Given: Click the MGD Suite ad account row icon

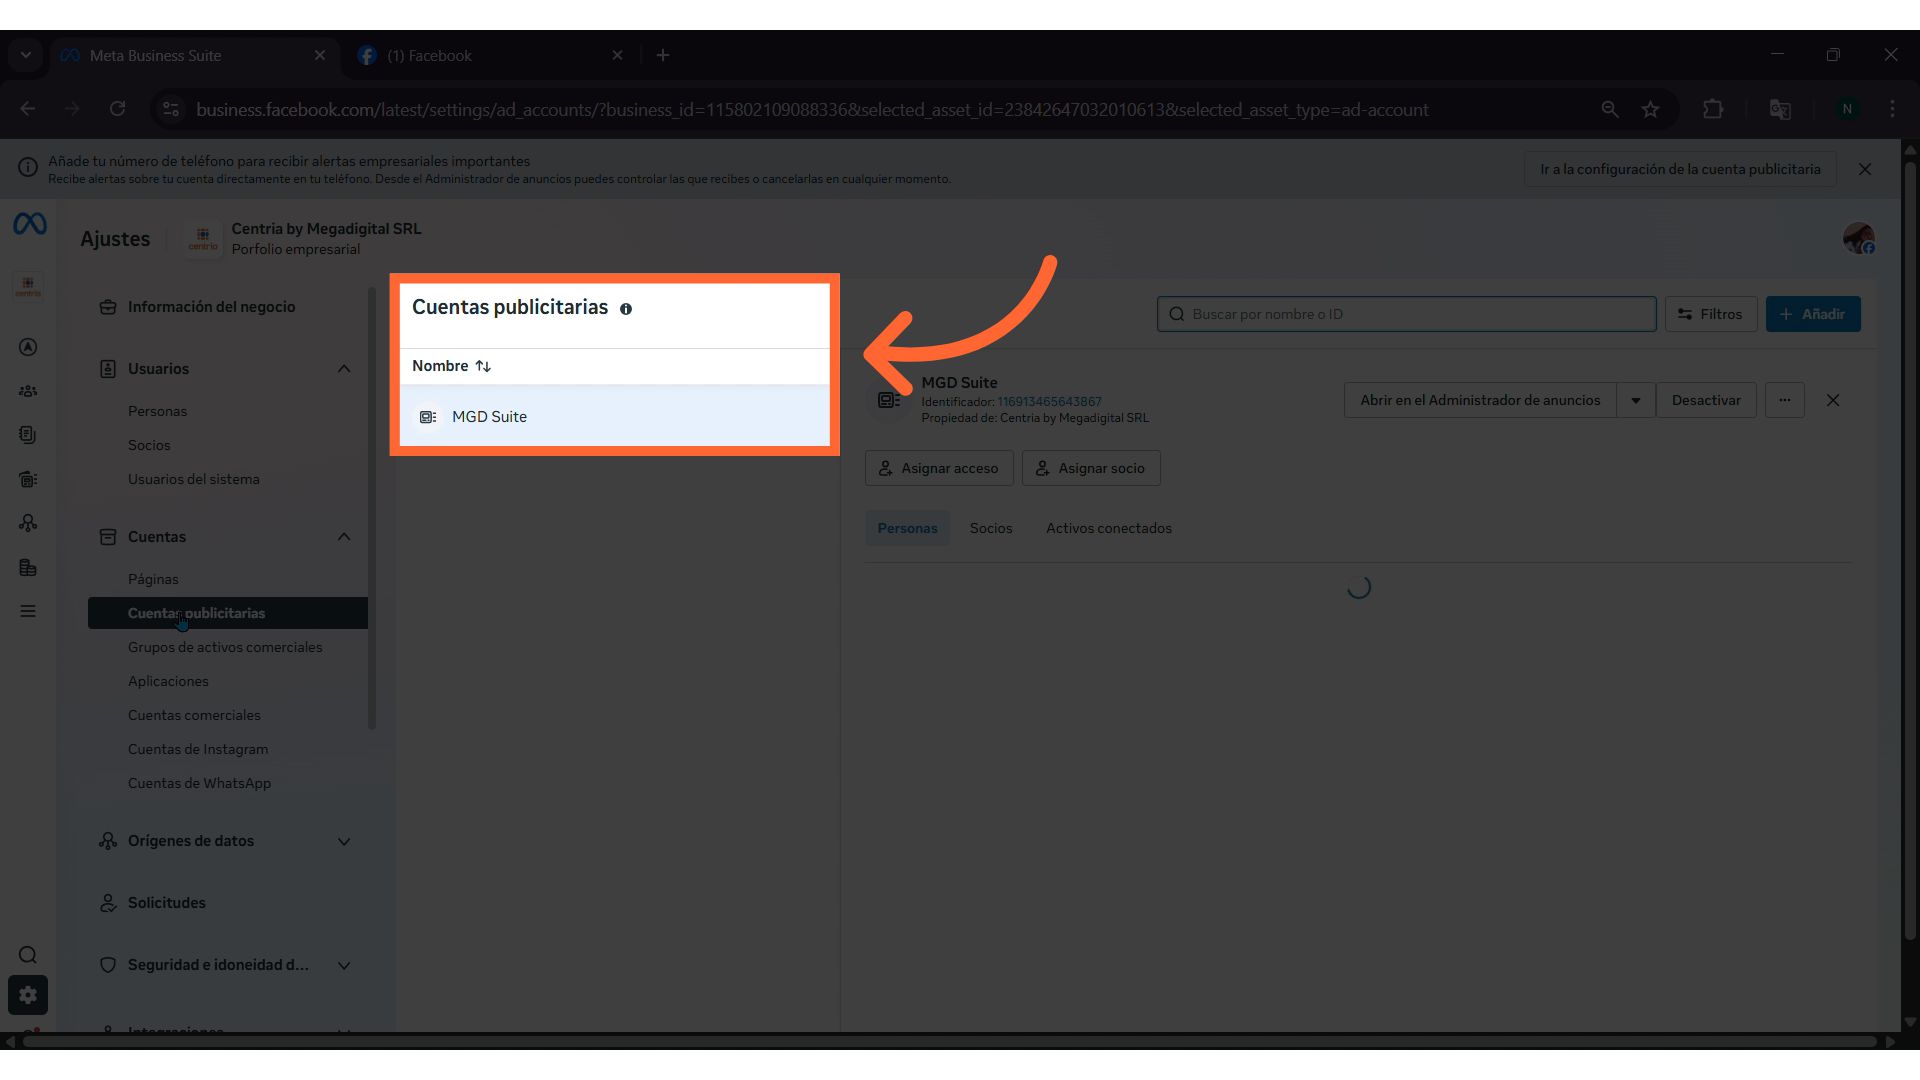Looking at the screenshot, I should (428, 417).
